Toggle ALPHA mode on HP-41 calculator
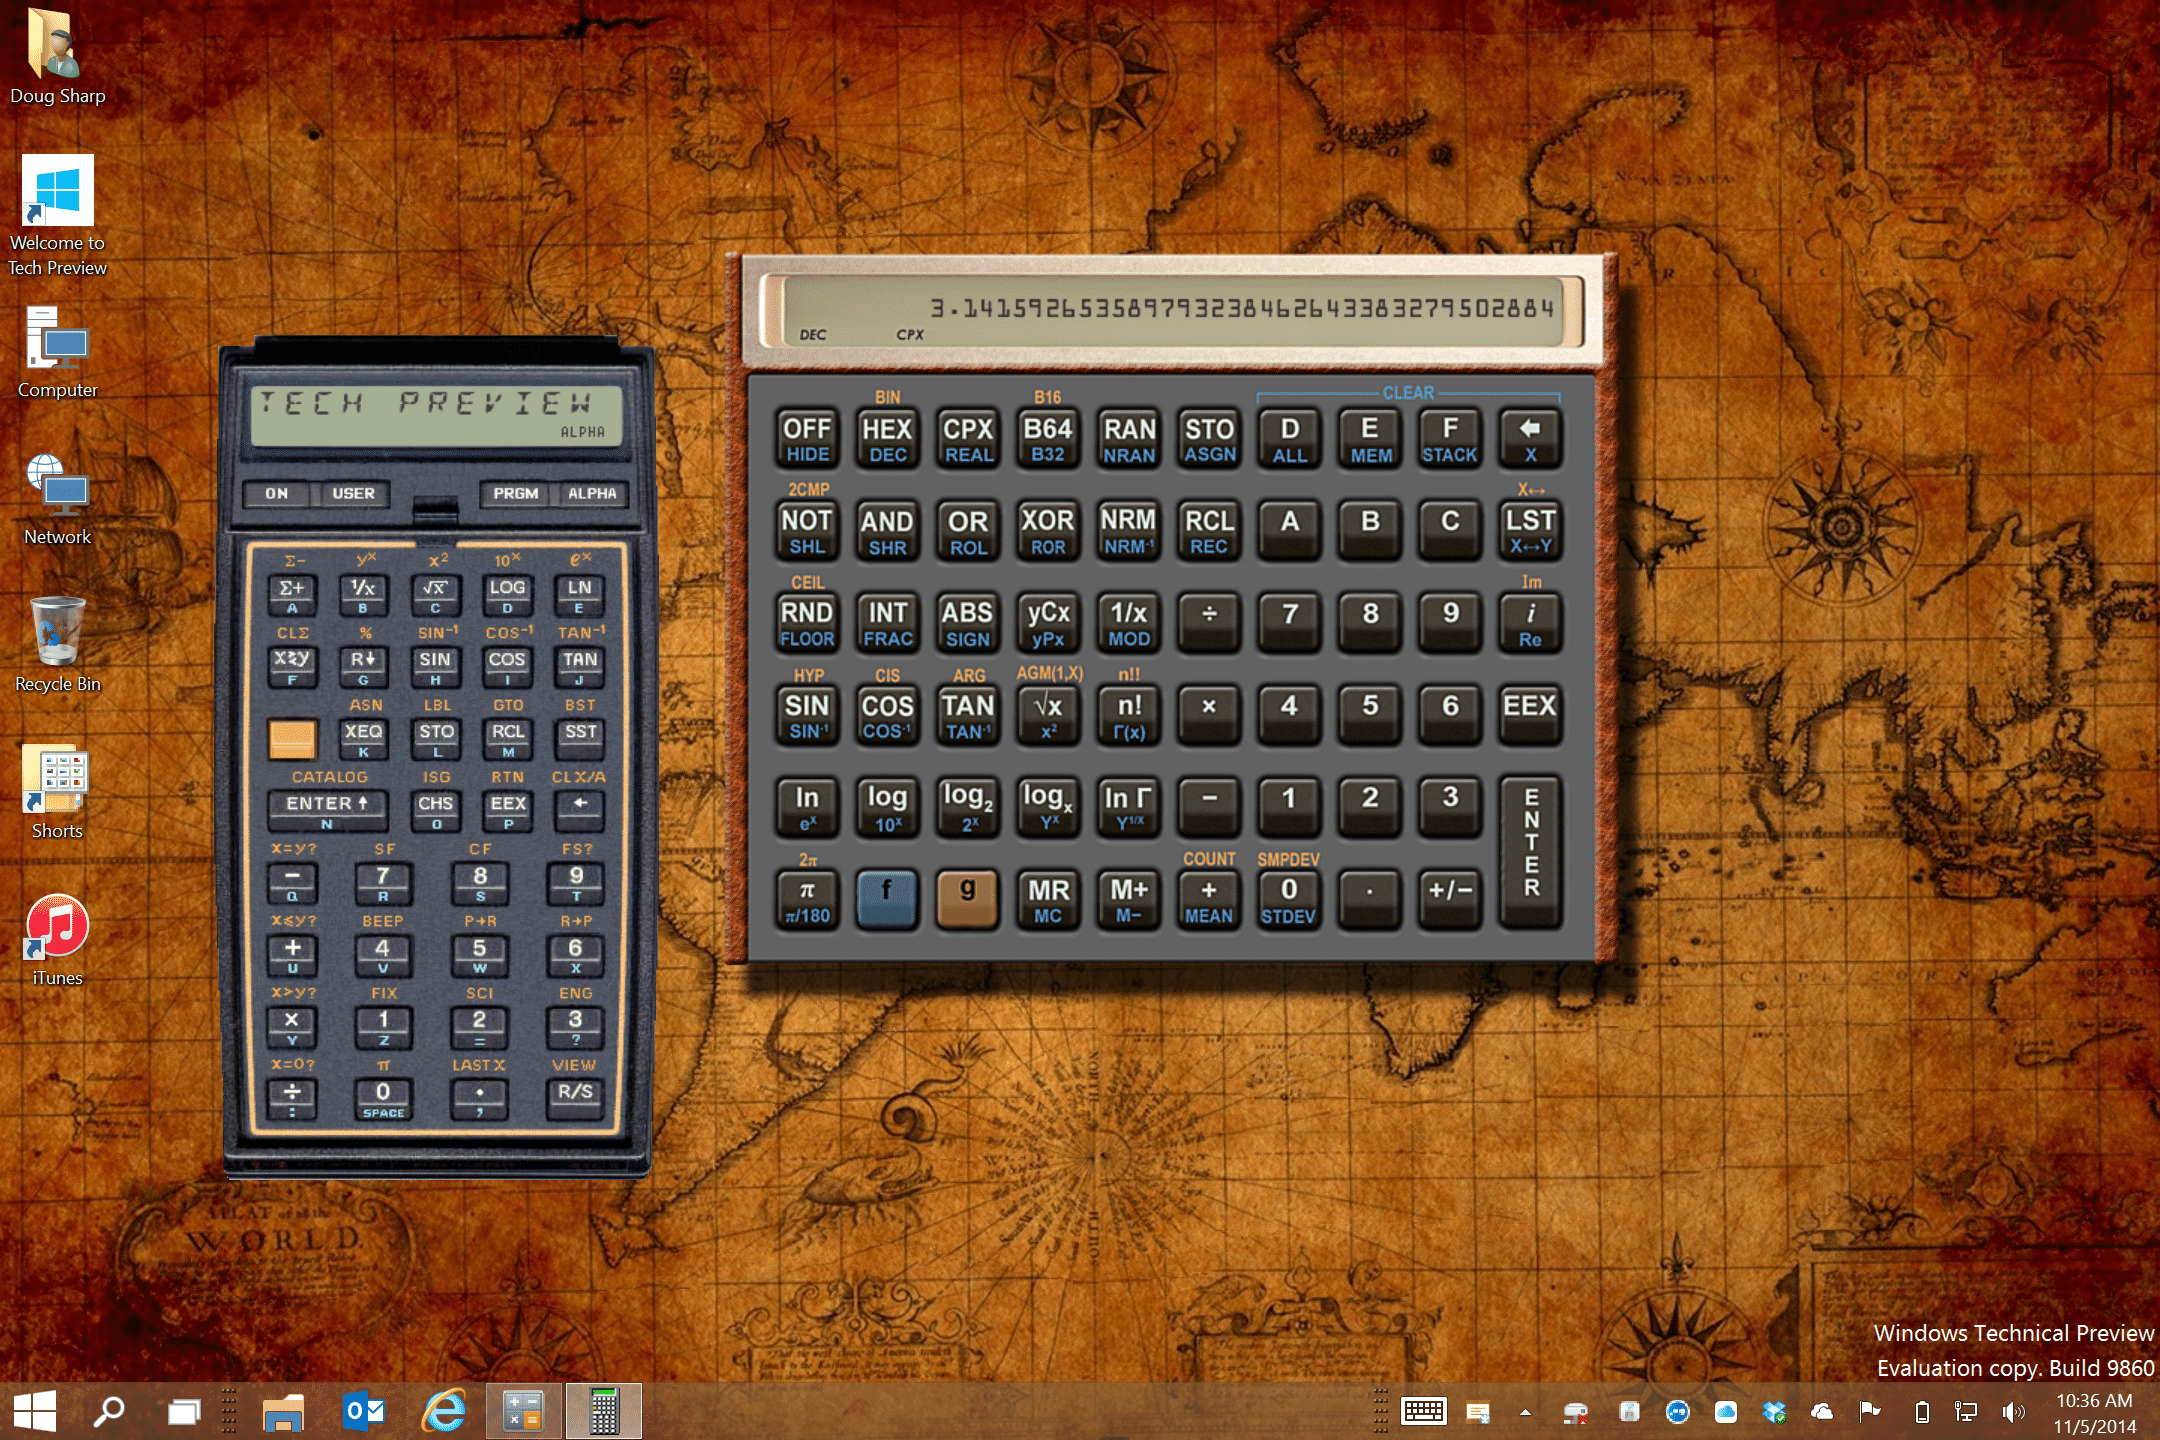The width and height of the screenshot is (2160, 1440). point(592,493)
